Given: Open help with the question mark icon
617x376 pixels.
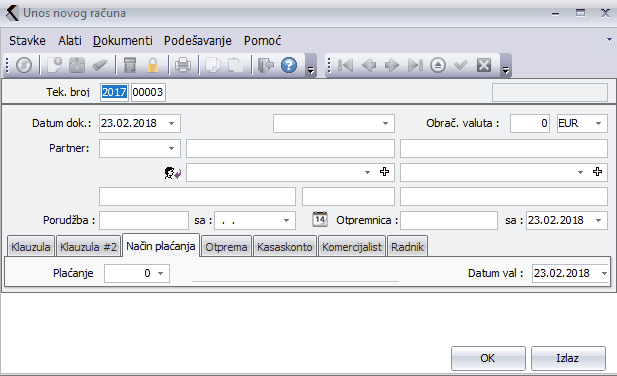Looking at the screenshot, I should 289,65.
